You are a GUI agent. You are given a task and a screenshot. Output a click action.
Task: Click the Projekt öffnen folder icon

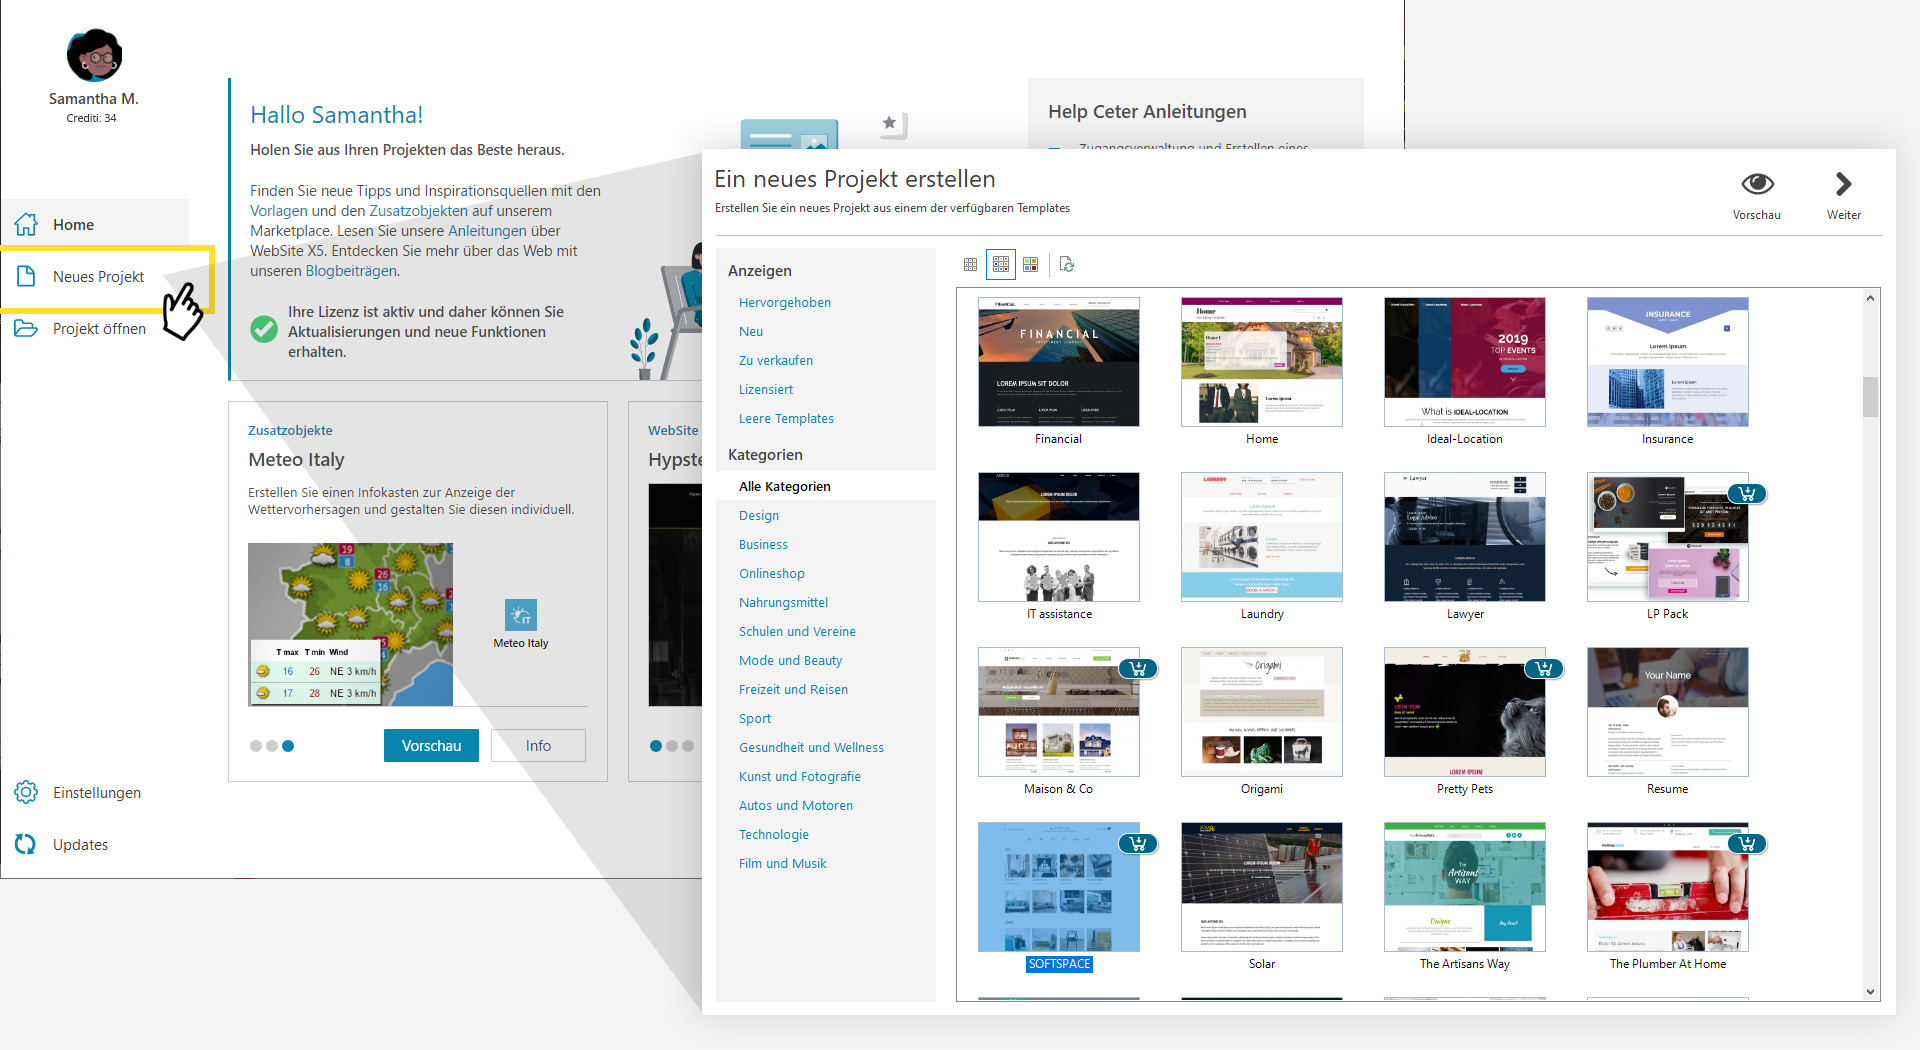coord(26,329)
